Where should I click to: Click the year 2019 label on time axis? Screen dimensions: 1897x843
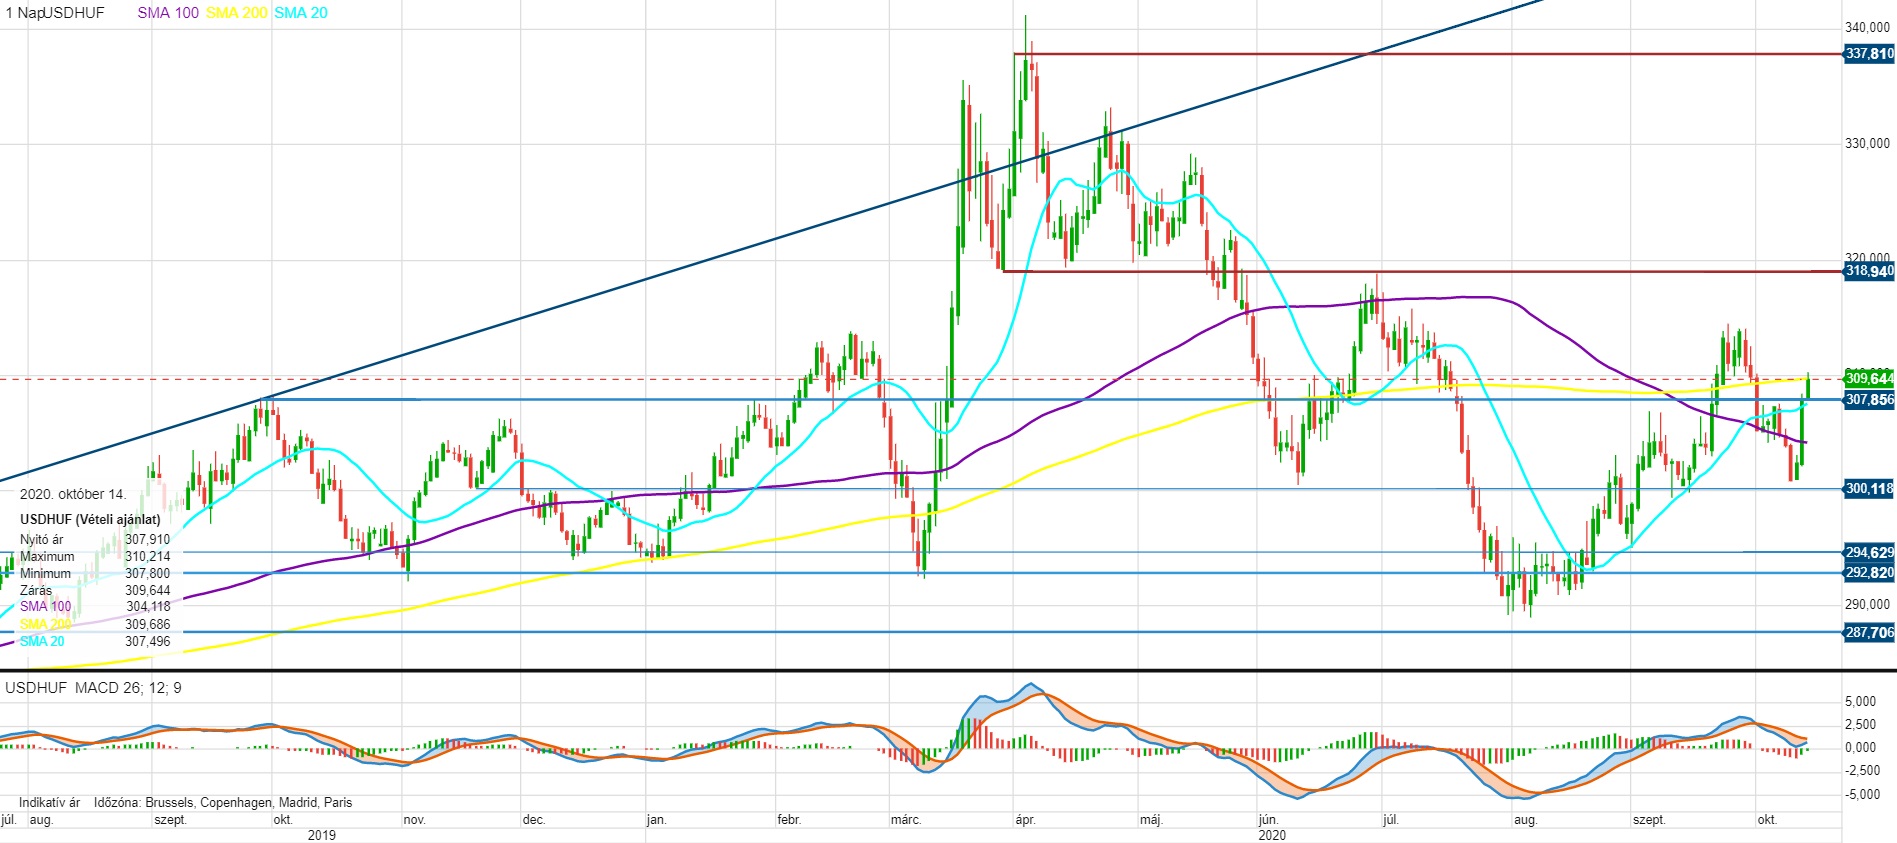pos(322,835)
